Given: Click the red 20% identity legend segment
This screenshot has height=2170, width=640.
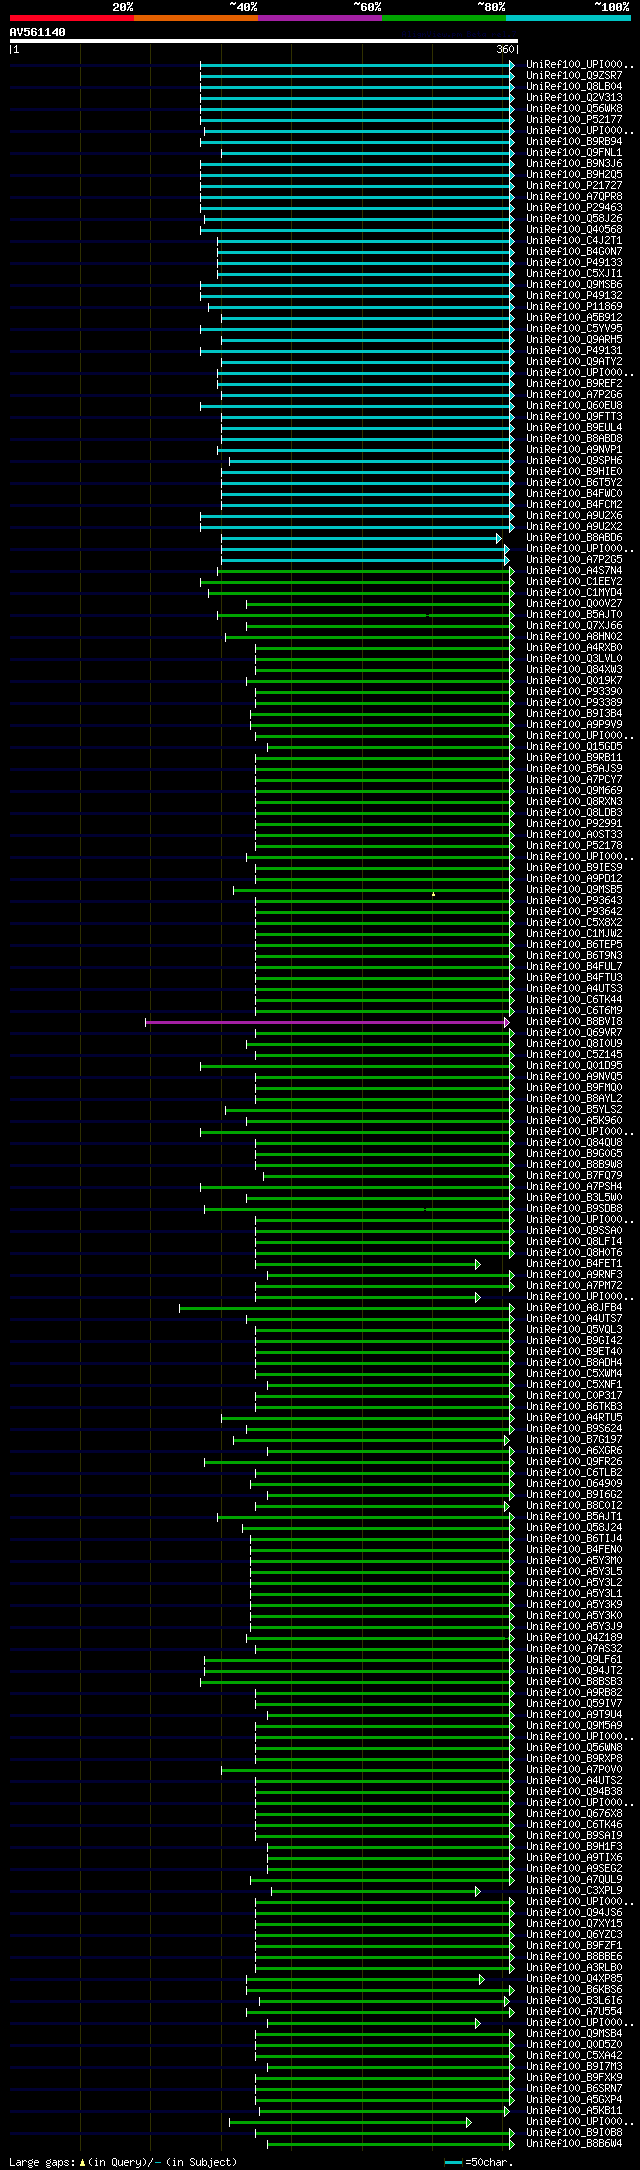Looking at the screenshot, I should [x=72, y=18].
